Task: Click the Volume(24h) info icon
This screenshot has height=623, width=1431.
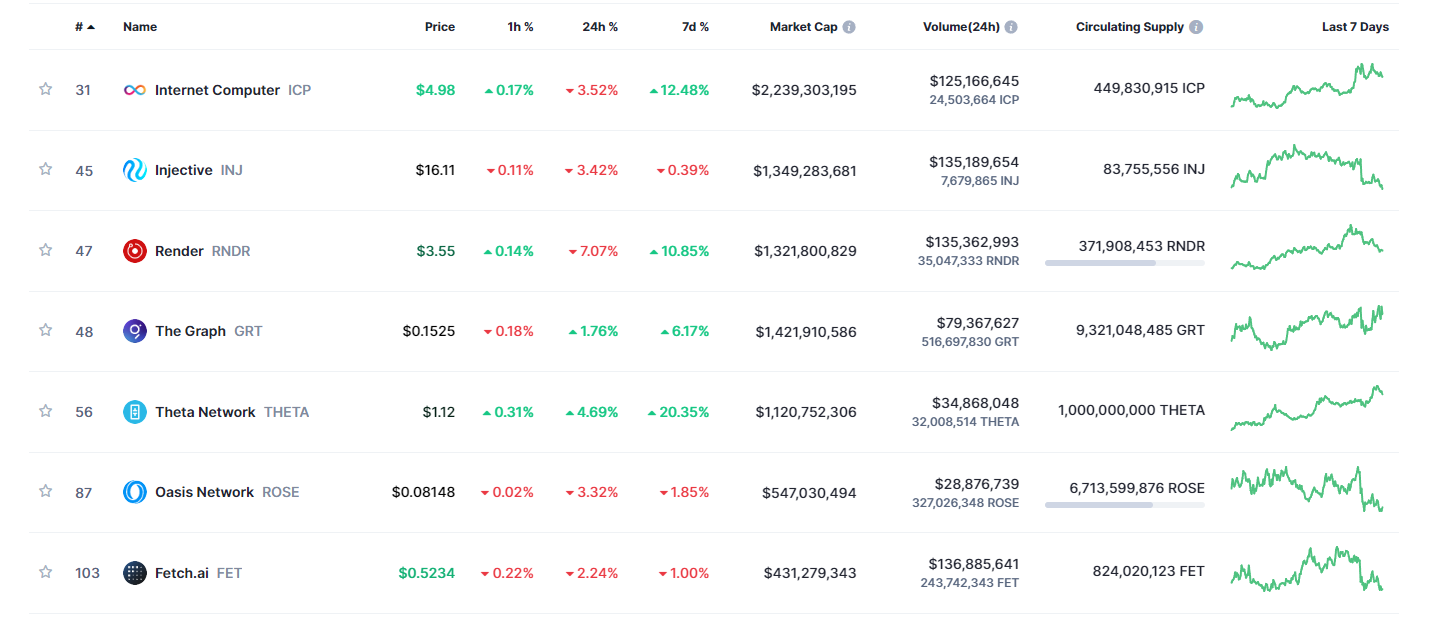Action: pos(1011,27)
